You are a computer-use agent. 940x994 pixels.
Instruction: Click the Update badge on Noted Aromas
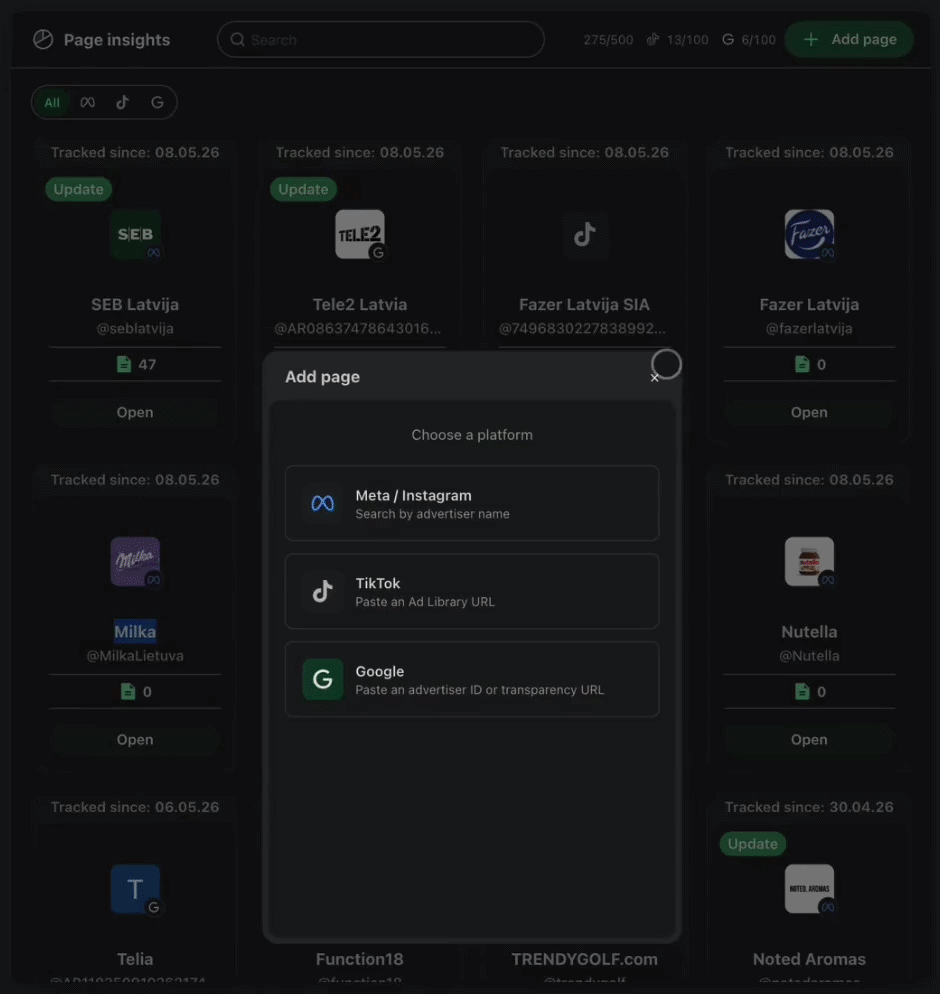coord(752,844)
